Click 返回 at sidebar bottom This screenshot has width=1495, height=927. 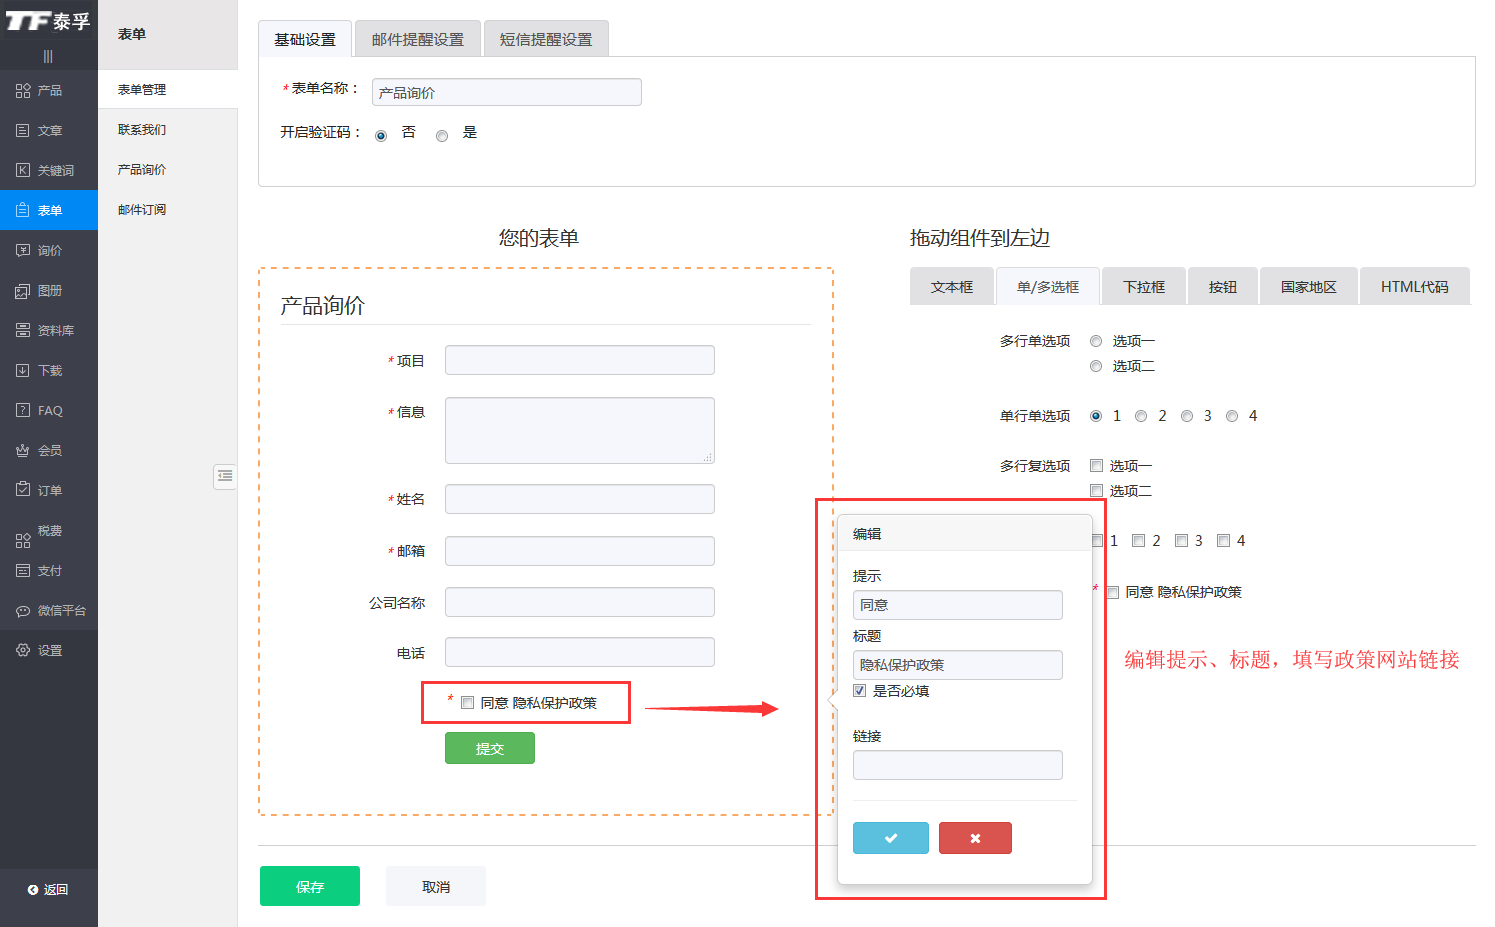pos(48,890)
